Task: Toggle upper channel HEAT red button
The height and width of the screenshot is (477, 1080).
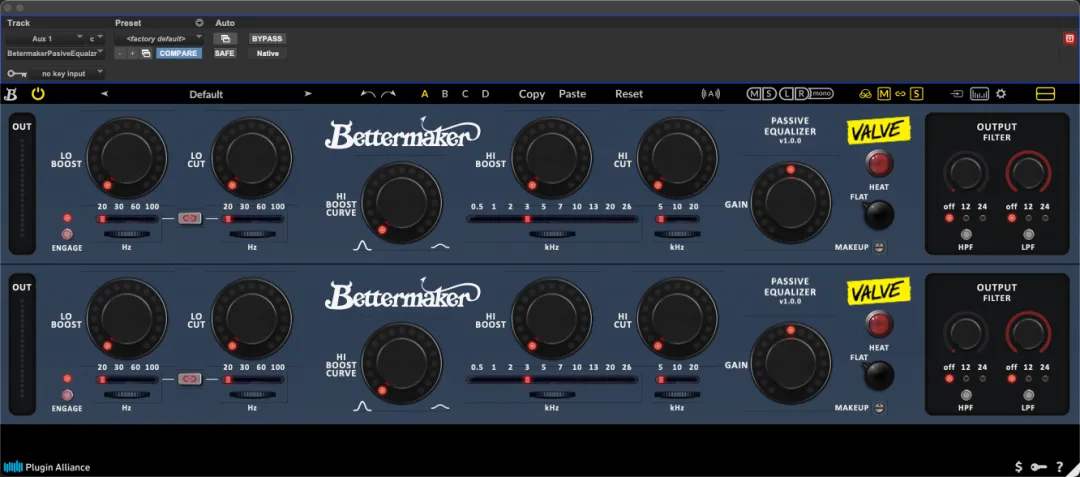Action: click(879, 165)
